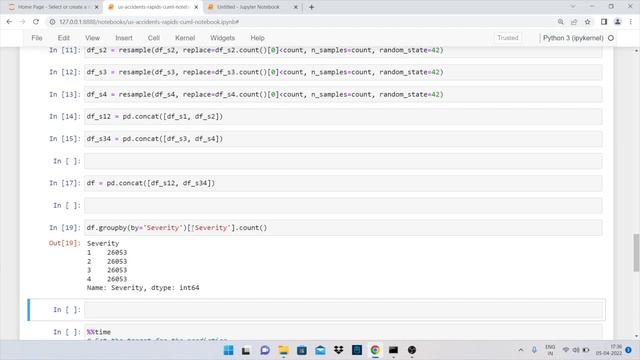
Task: Click the Trusted notebook button
Action: coord(508,38)
